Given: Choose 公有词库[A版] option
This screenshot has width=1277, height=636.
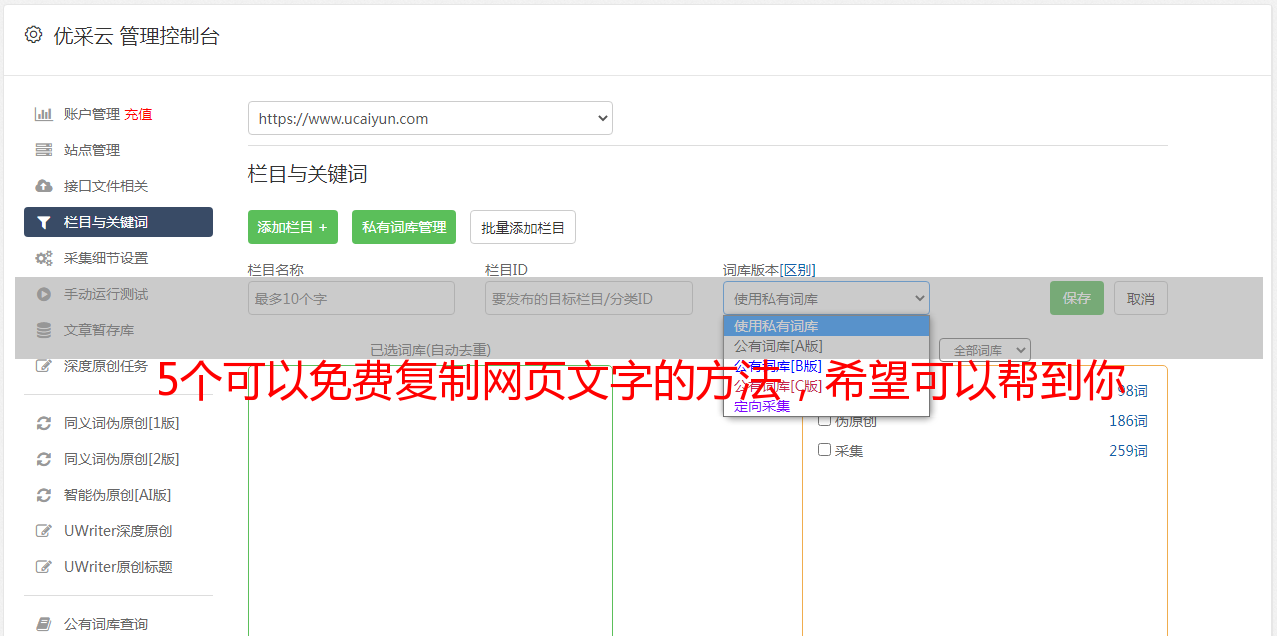Looking at the screenshot, I should pyautogui.click(x=826, y=346).
